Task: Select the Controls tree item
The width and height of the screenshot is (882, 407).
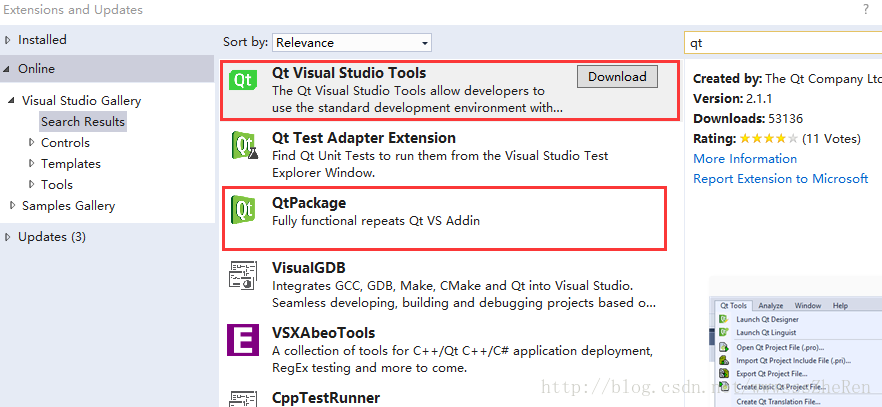Action: click(x=65, y=143)
